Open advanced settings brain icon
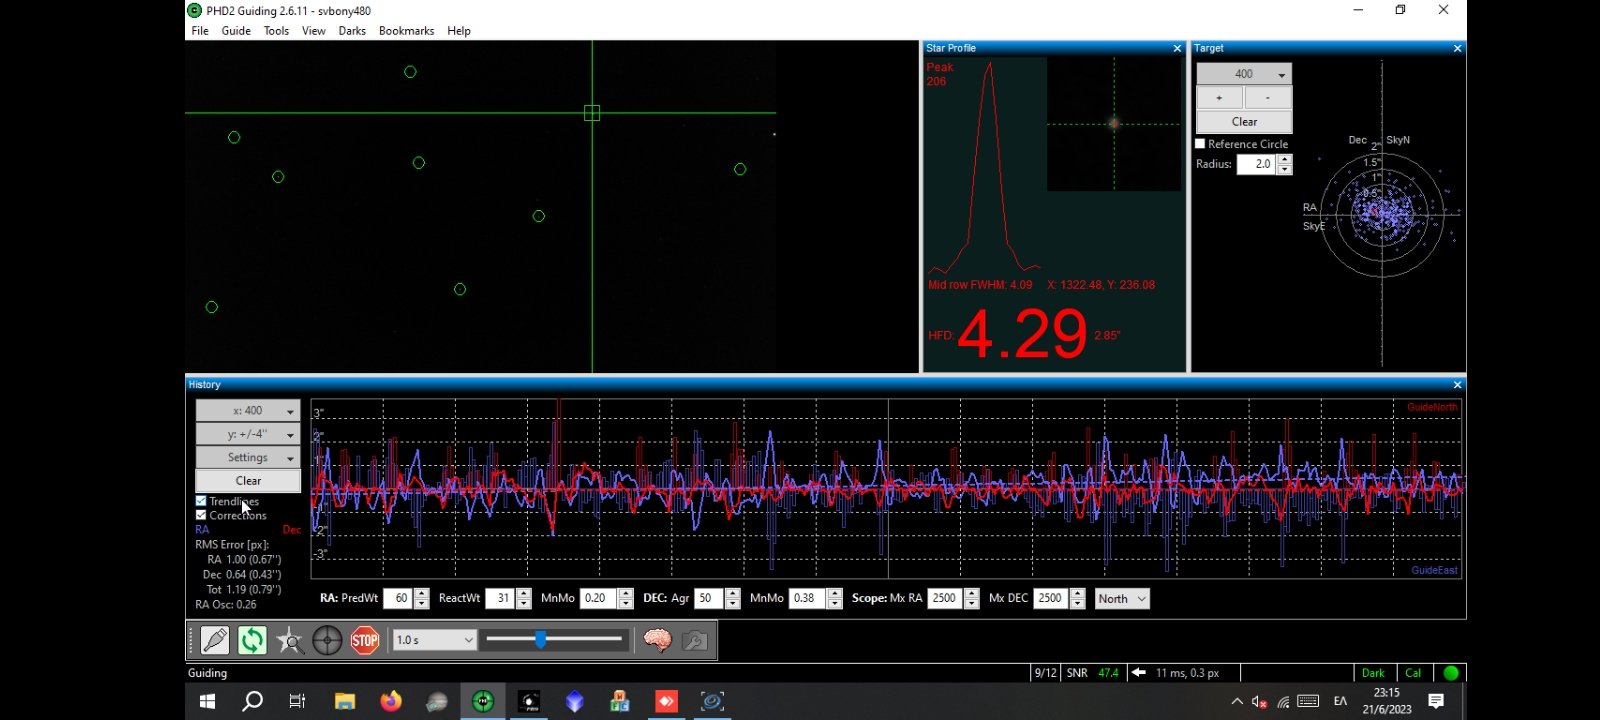 tap(657, 640)
